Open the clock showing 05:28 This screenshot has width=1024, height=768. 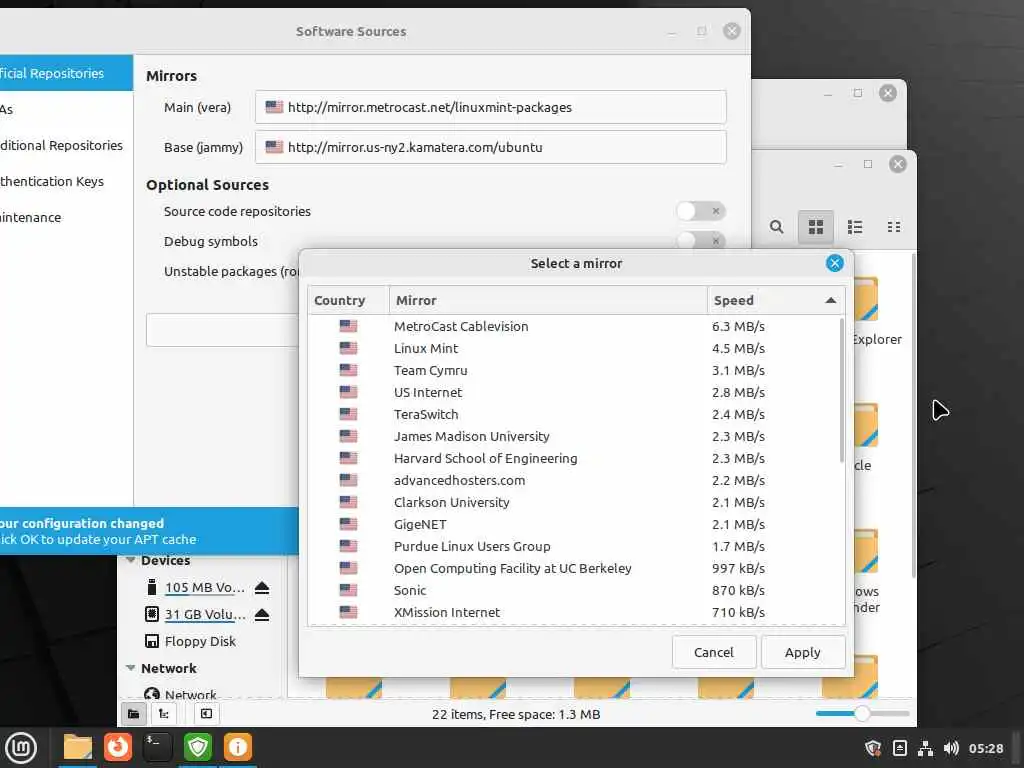point(985,748)
